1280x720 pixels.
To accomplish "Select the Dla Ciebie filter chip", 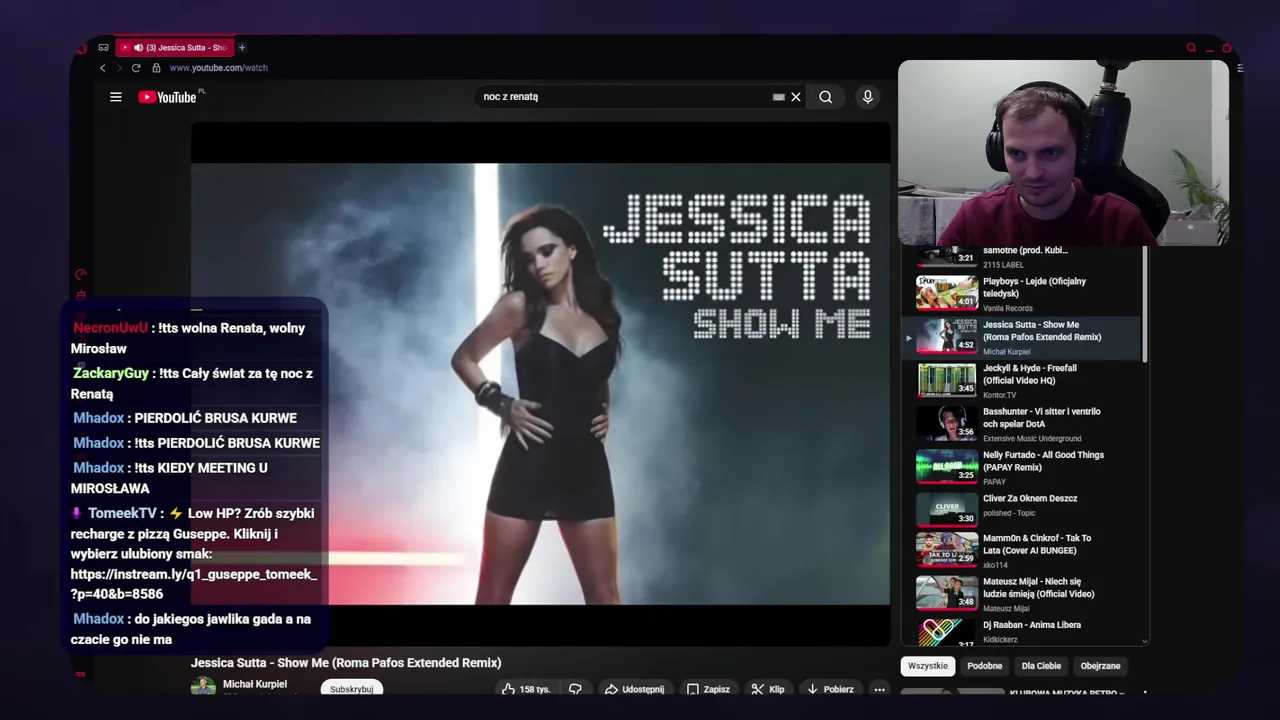I will pyautogui.click(x=1041, y=666).
